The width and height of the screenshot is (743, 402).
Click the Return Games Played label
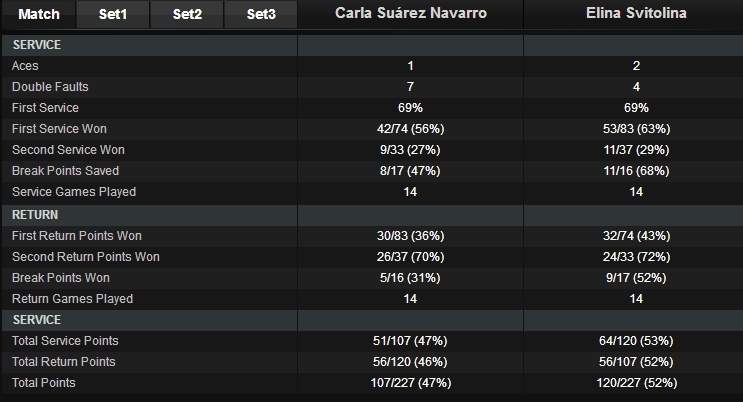click(x=72, y=299)
